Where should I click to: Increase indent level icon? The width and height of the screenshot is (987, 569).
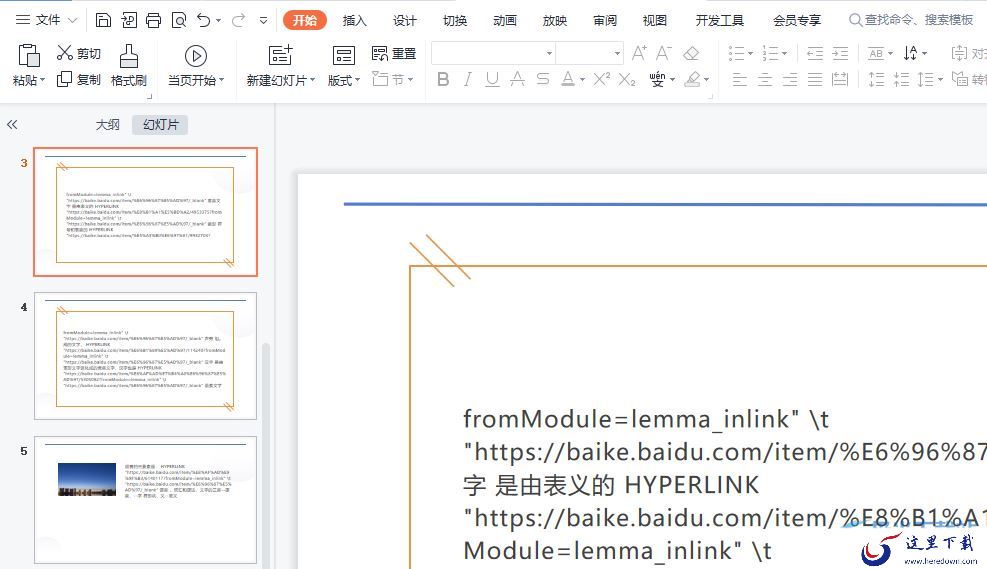(x=840, y=53)
